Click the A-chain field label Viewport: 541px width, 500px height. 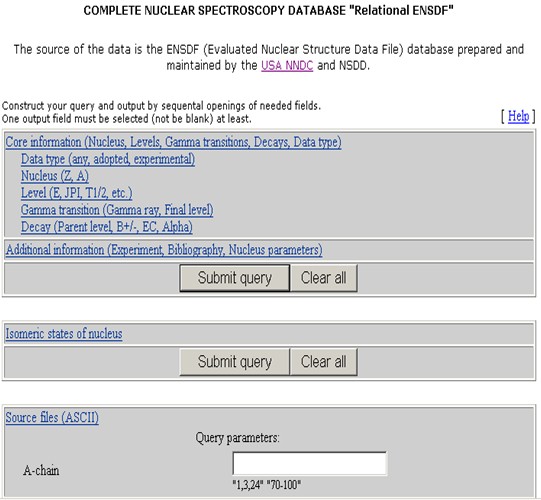[x=41, y=470]
